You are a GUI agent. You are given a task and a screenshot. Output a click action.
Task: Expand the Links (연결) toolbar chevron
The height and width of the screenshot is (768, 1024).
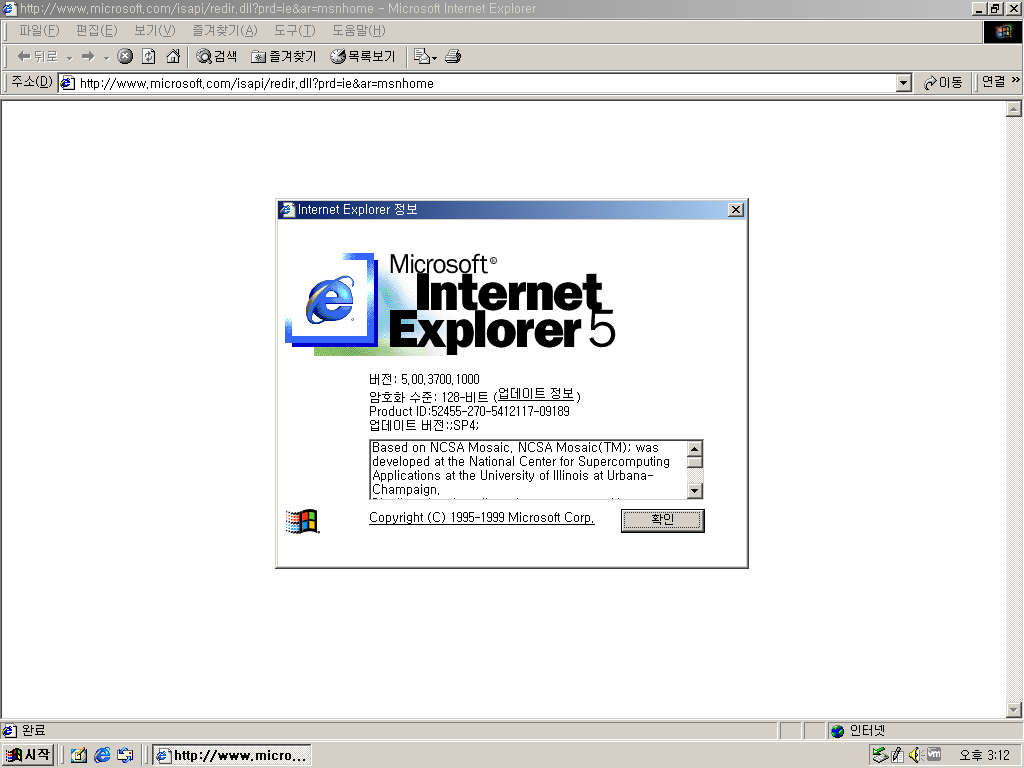coord(1016,80)
